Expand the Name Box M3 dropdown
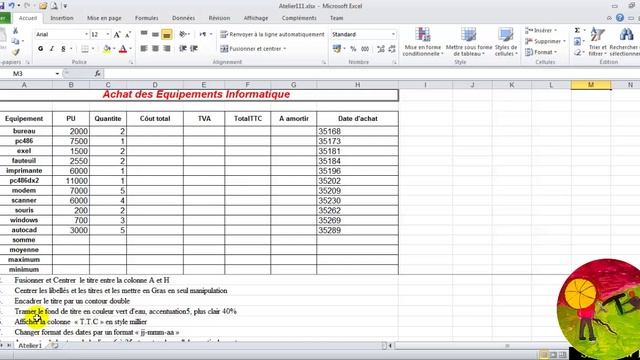640x360 pixels. coord(57,73)
